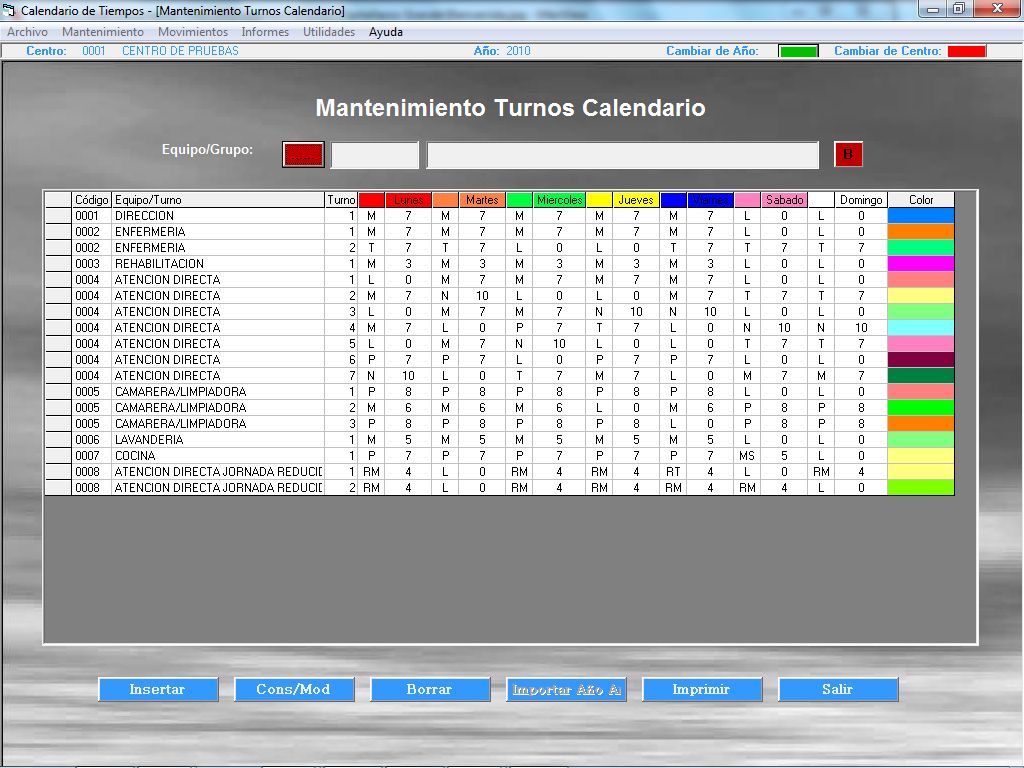Click the red B button beside description field
Viewport: 1024px width, 768px height.
point(848,154)
